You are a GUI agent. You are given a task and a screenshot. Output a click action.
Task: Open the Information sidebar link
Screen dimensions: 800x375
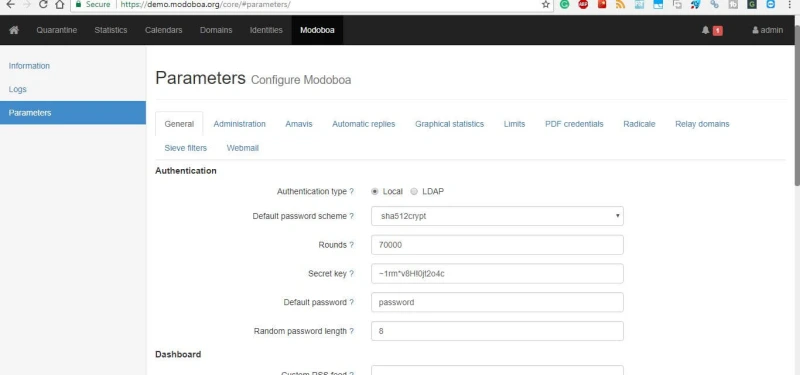point(29,66)
